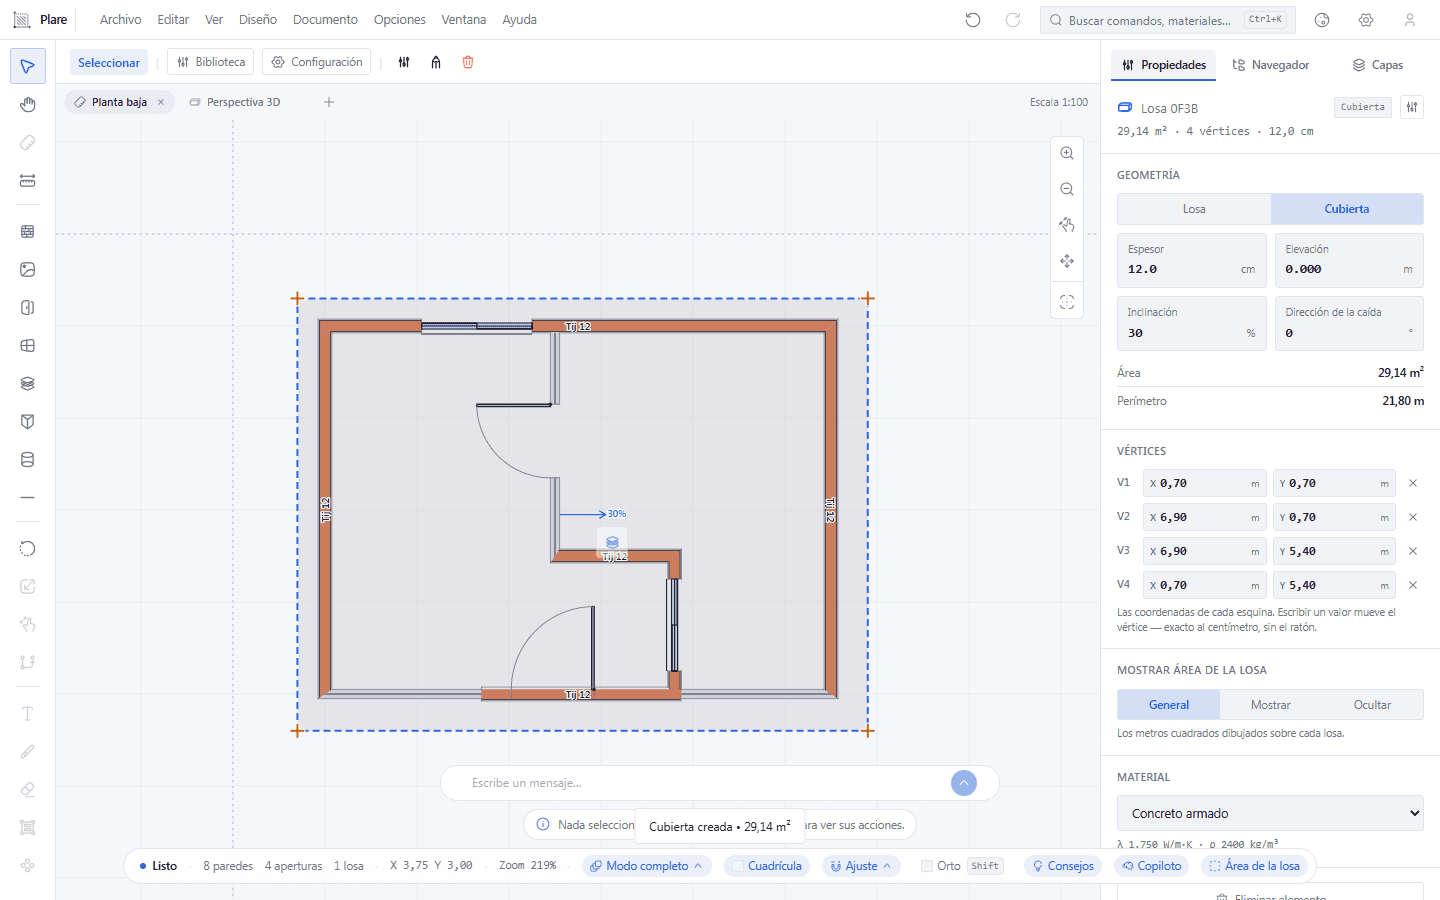Image resolution: width=1440 pixels, height=900 pixels.
Task: Open the Concreto armado material dropdown
Action: click(x=1270, y=813)
